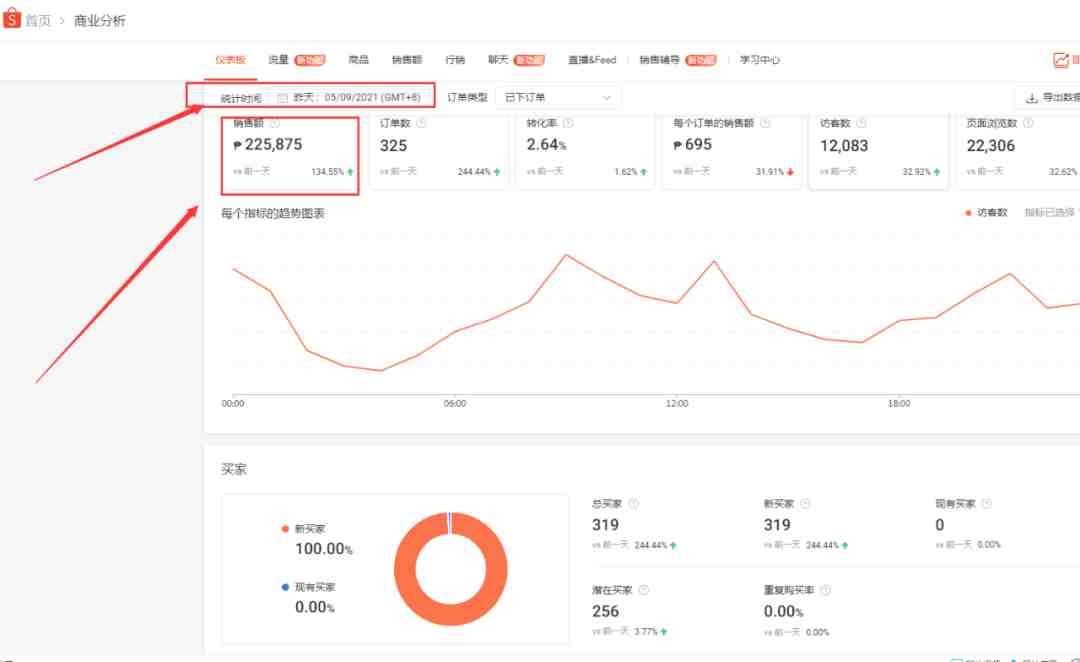Click the info icon beside 潜在买家
Screen dimensions: 1080x662
coord(644,590)
